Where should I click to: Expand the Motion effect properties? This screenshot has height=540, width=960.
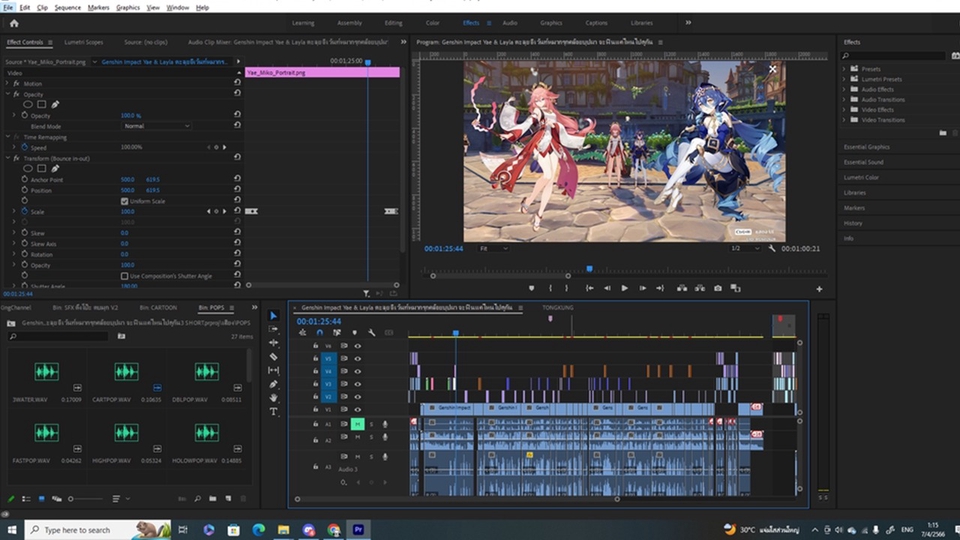coord(8,84)
